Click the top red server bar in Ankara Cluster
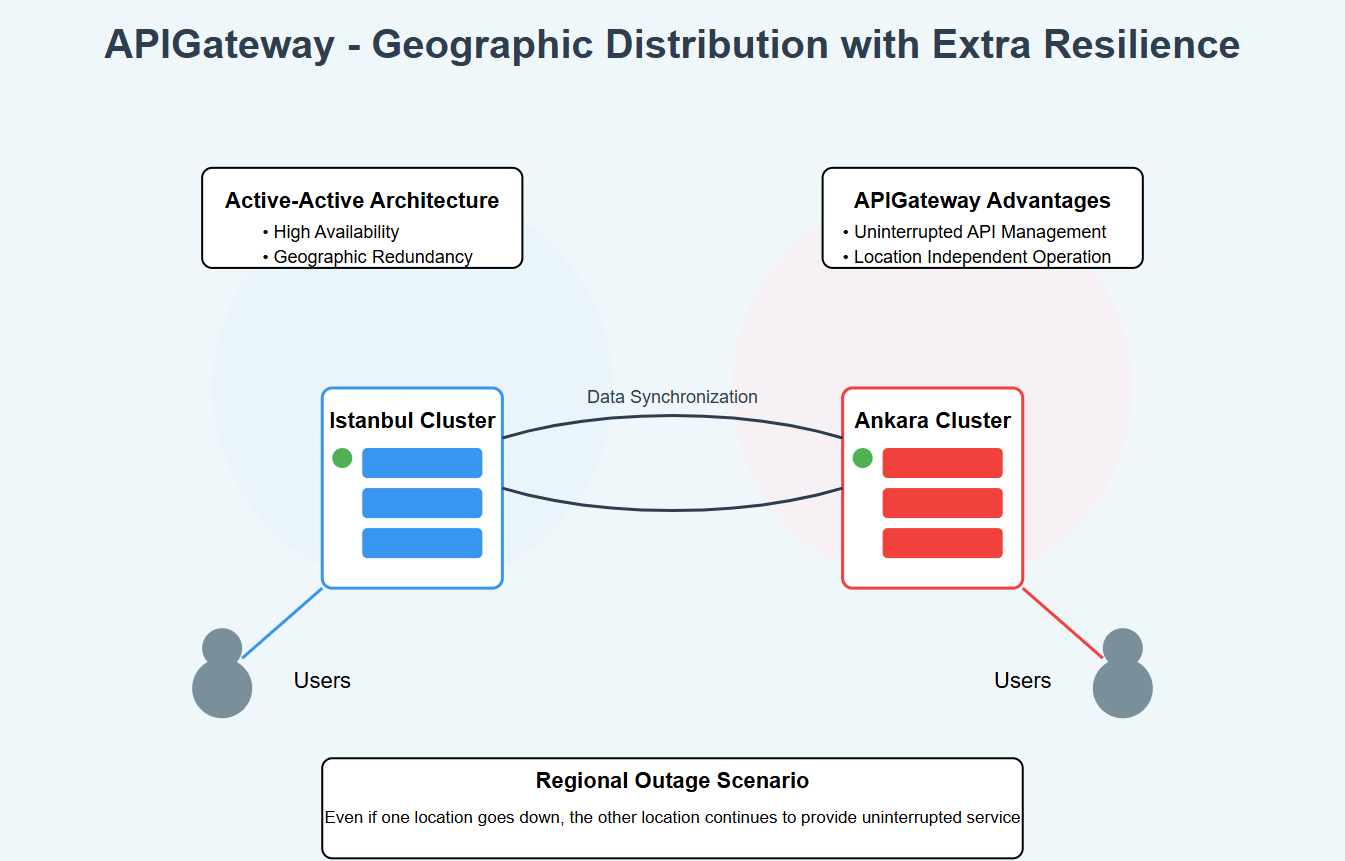This screenshot has width=1345, height=861. point(942,463)
